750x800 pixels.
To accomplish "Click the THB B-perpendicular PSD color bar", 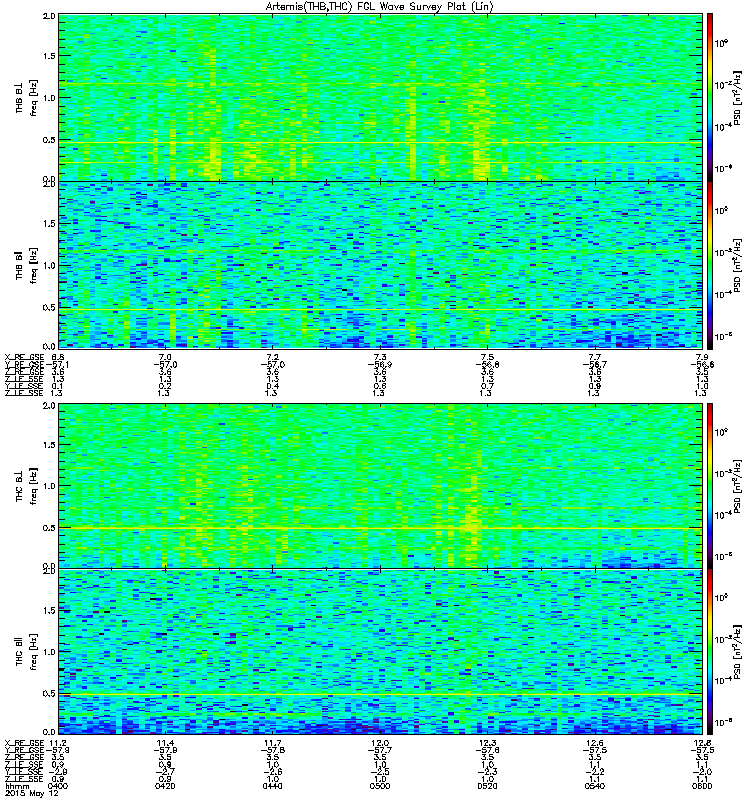I will click(x=710, y=97).
